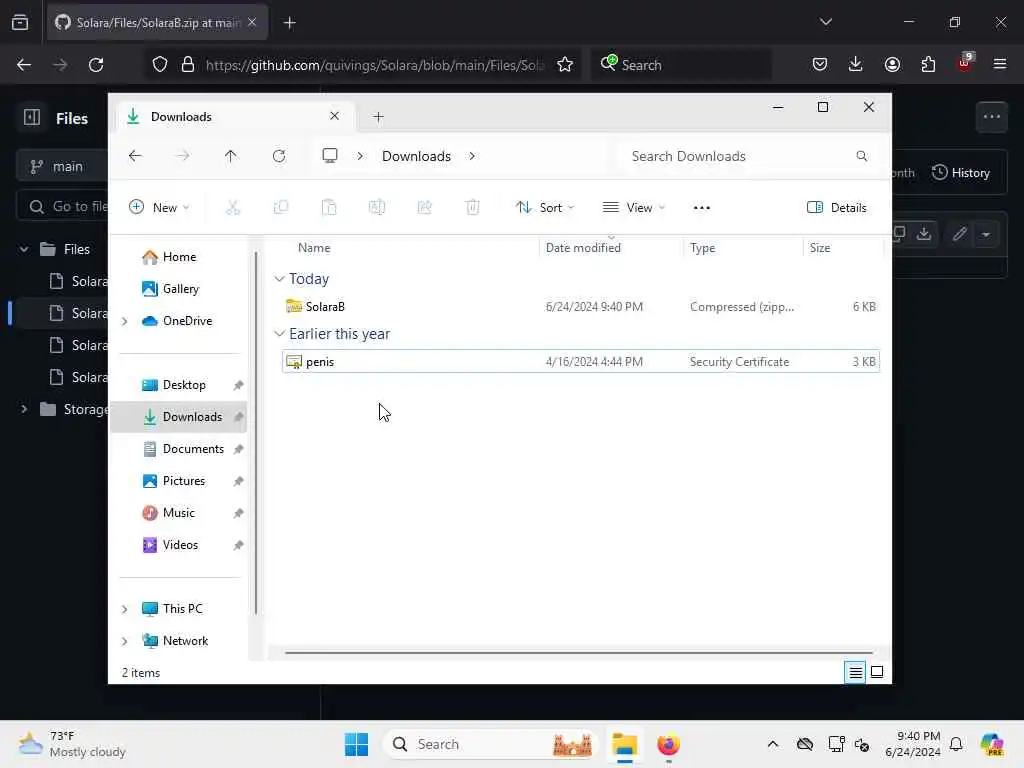Open Documents in navigation pane
This screenshot has width=1024, height=768.
182,449
